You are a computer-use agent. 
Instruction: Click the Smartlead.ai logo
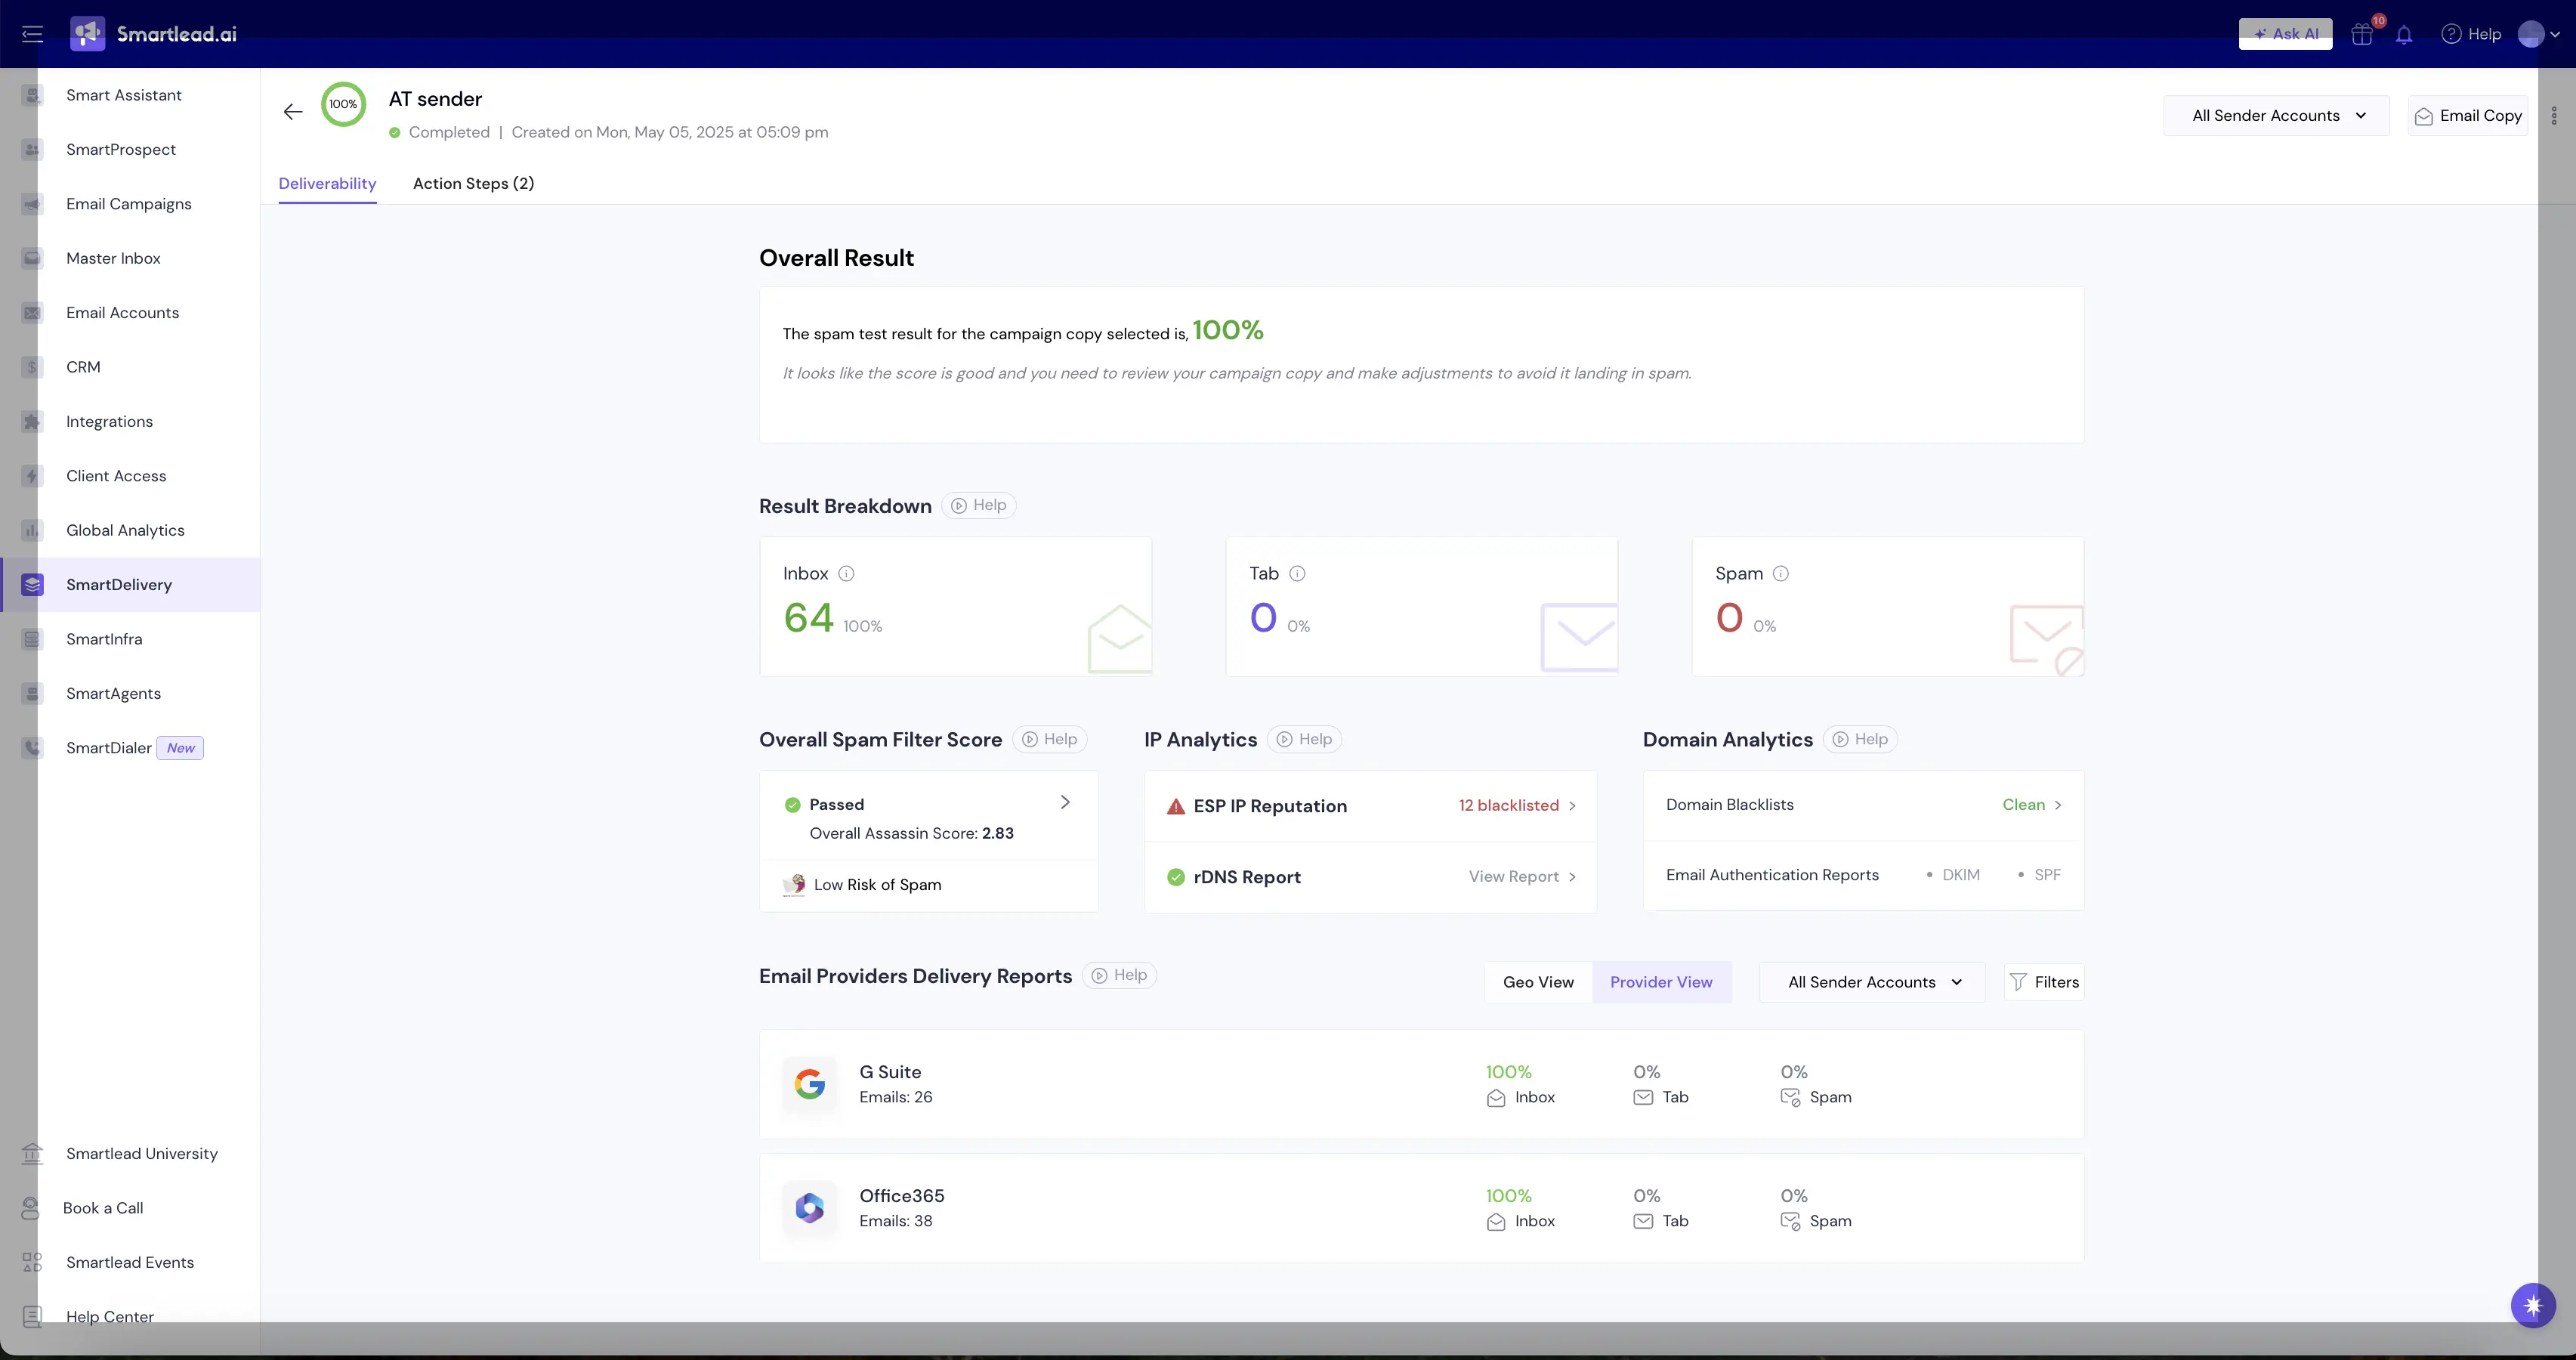click(x=154, y=34)
